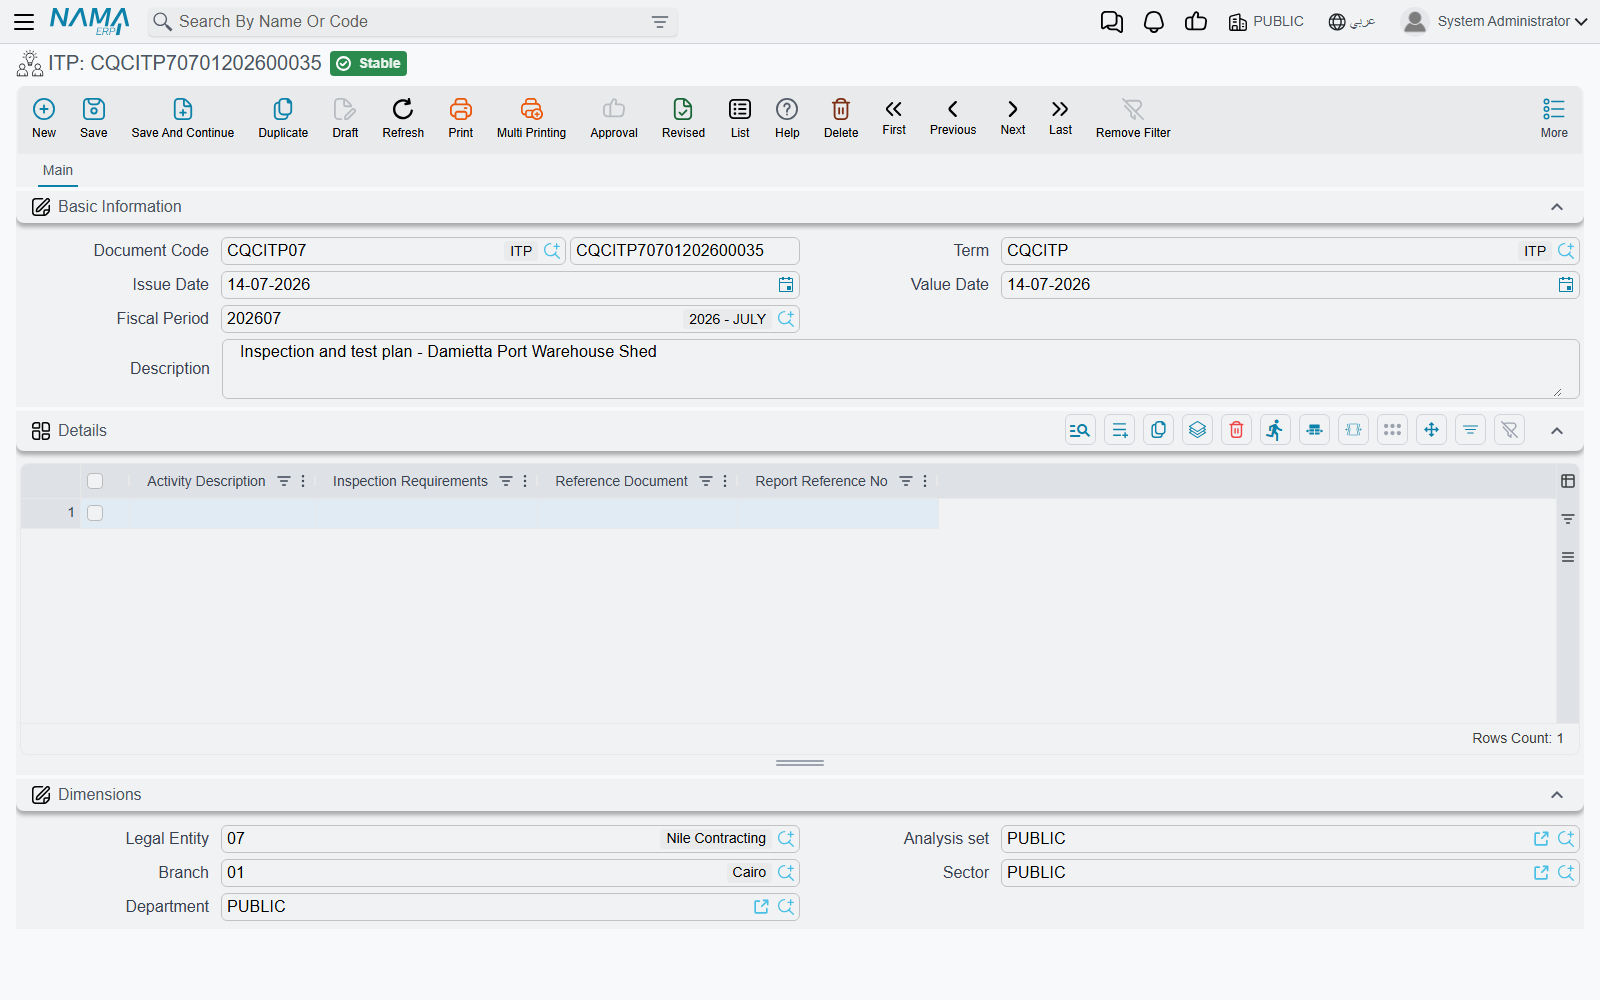Collapse the Dimensions section
The width and height of the screenshot is (1600, 1000).
pos(1557,795)
